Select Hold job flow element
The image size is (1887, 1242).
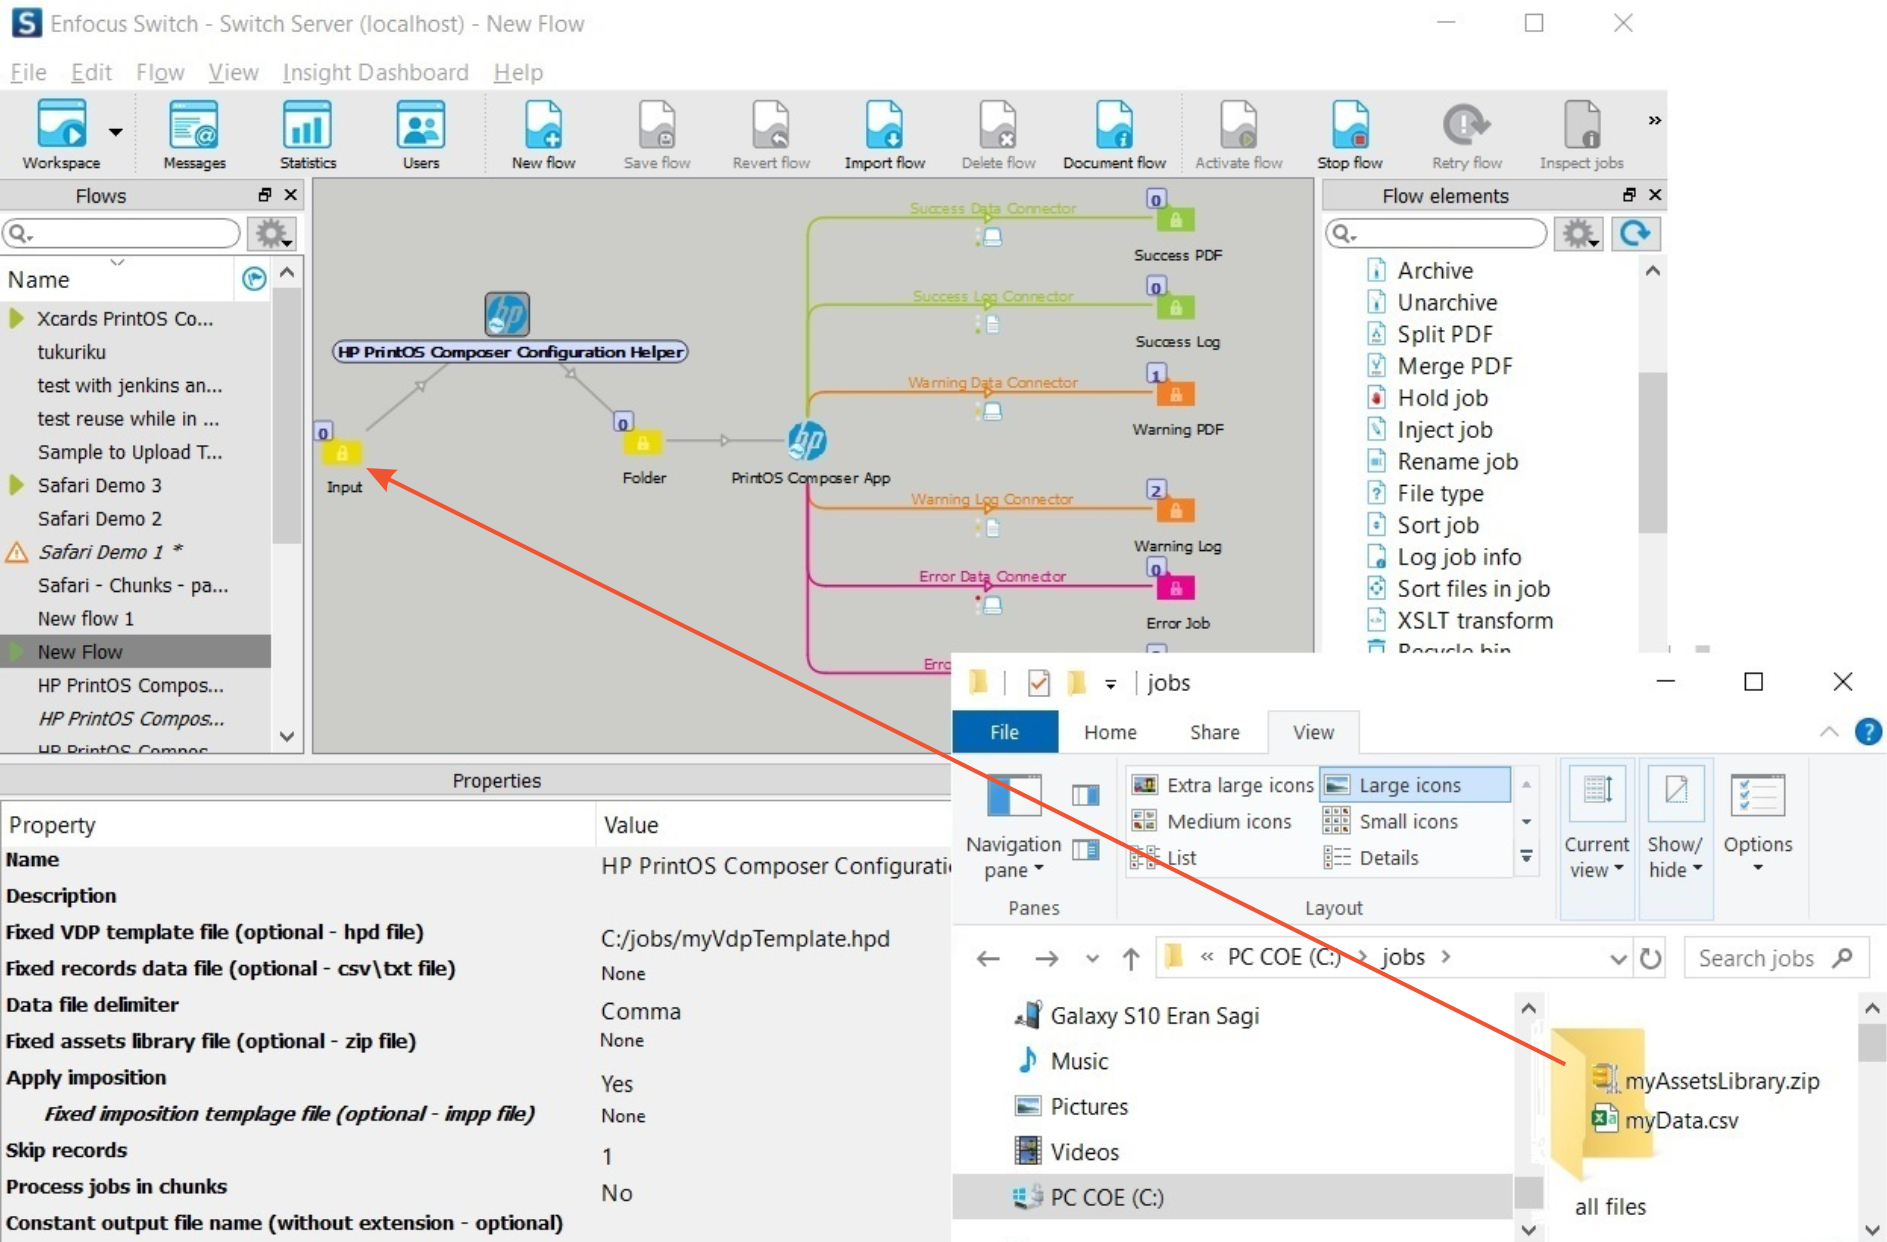[1442, 398]
